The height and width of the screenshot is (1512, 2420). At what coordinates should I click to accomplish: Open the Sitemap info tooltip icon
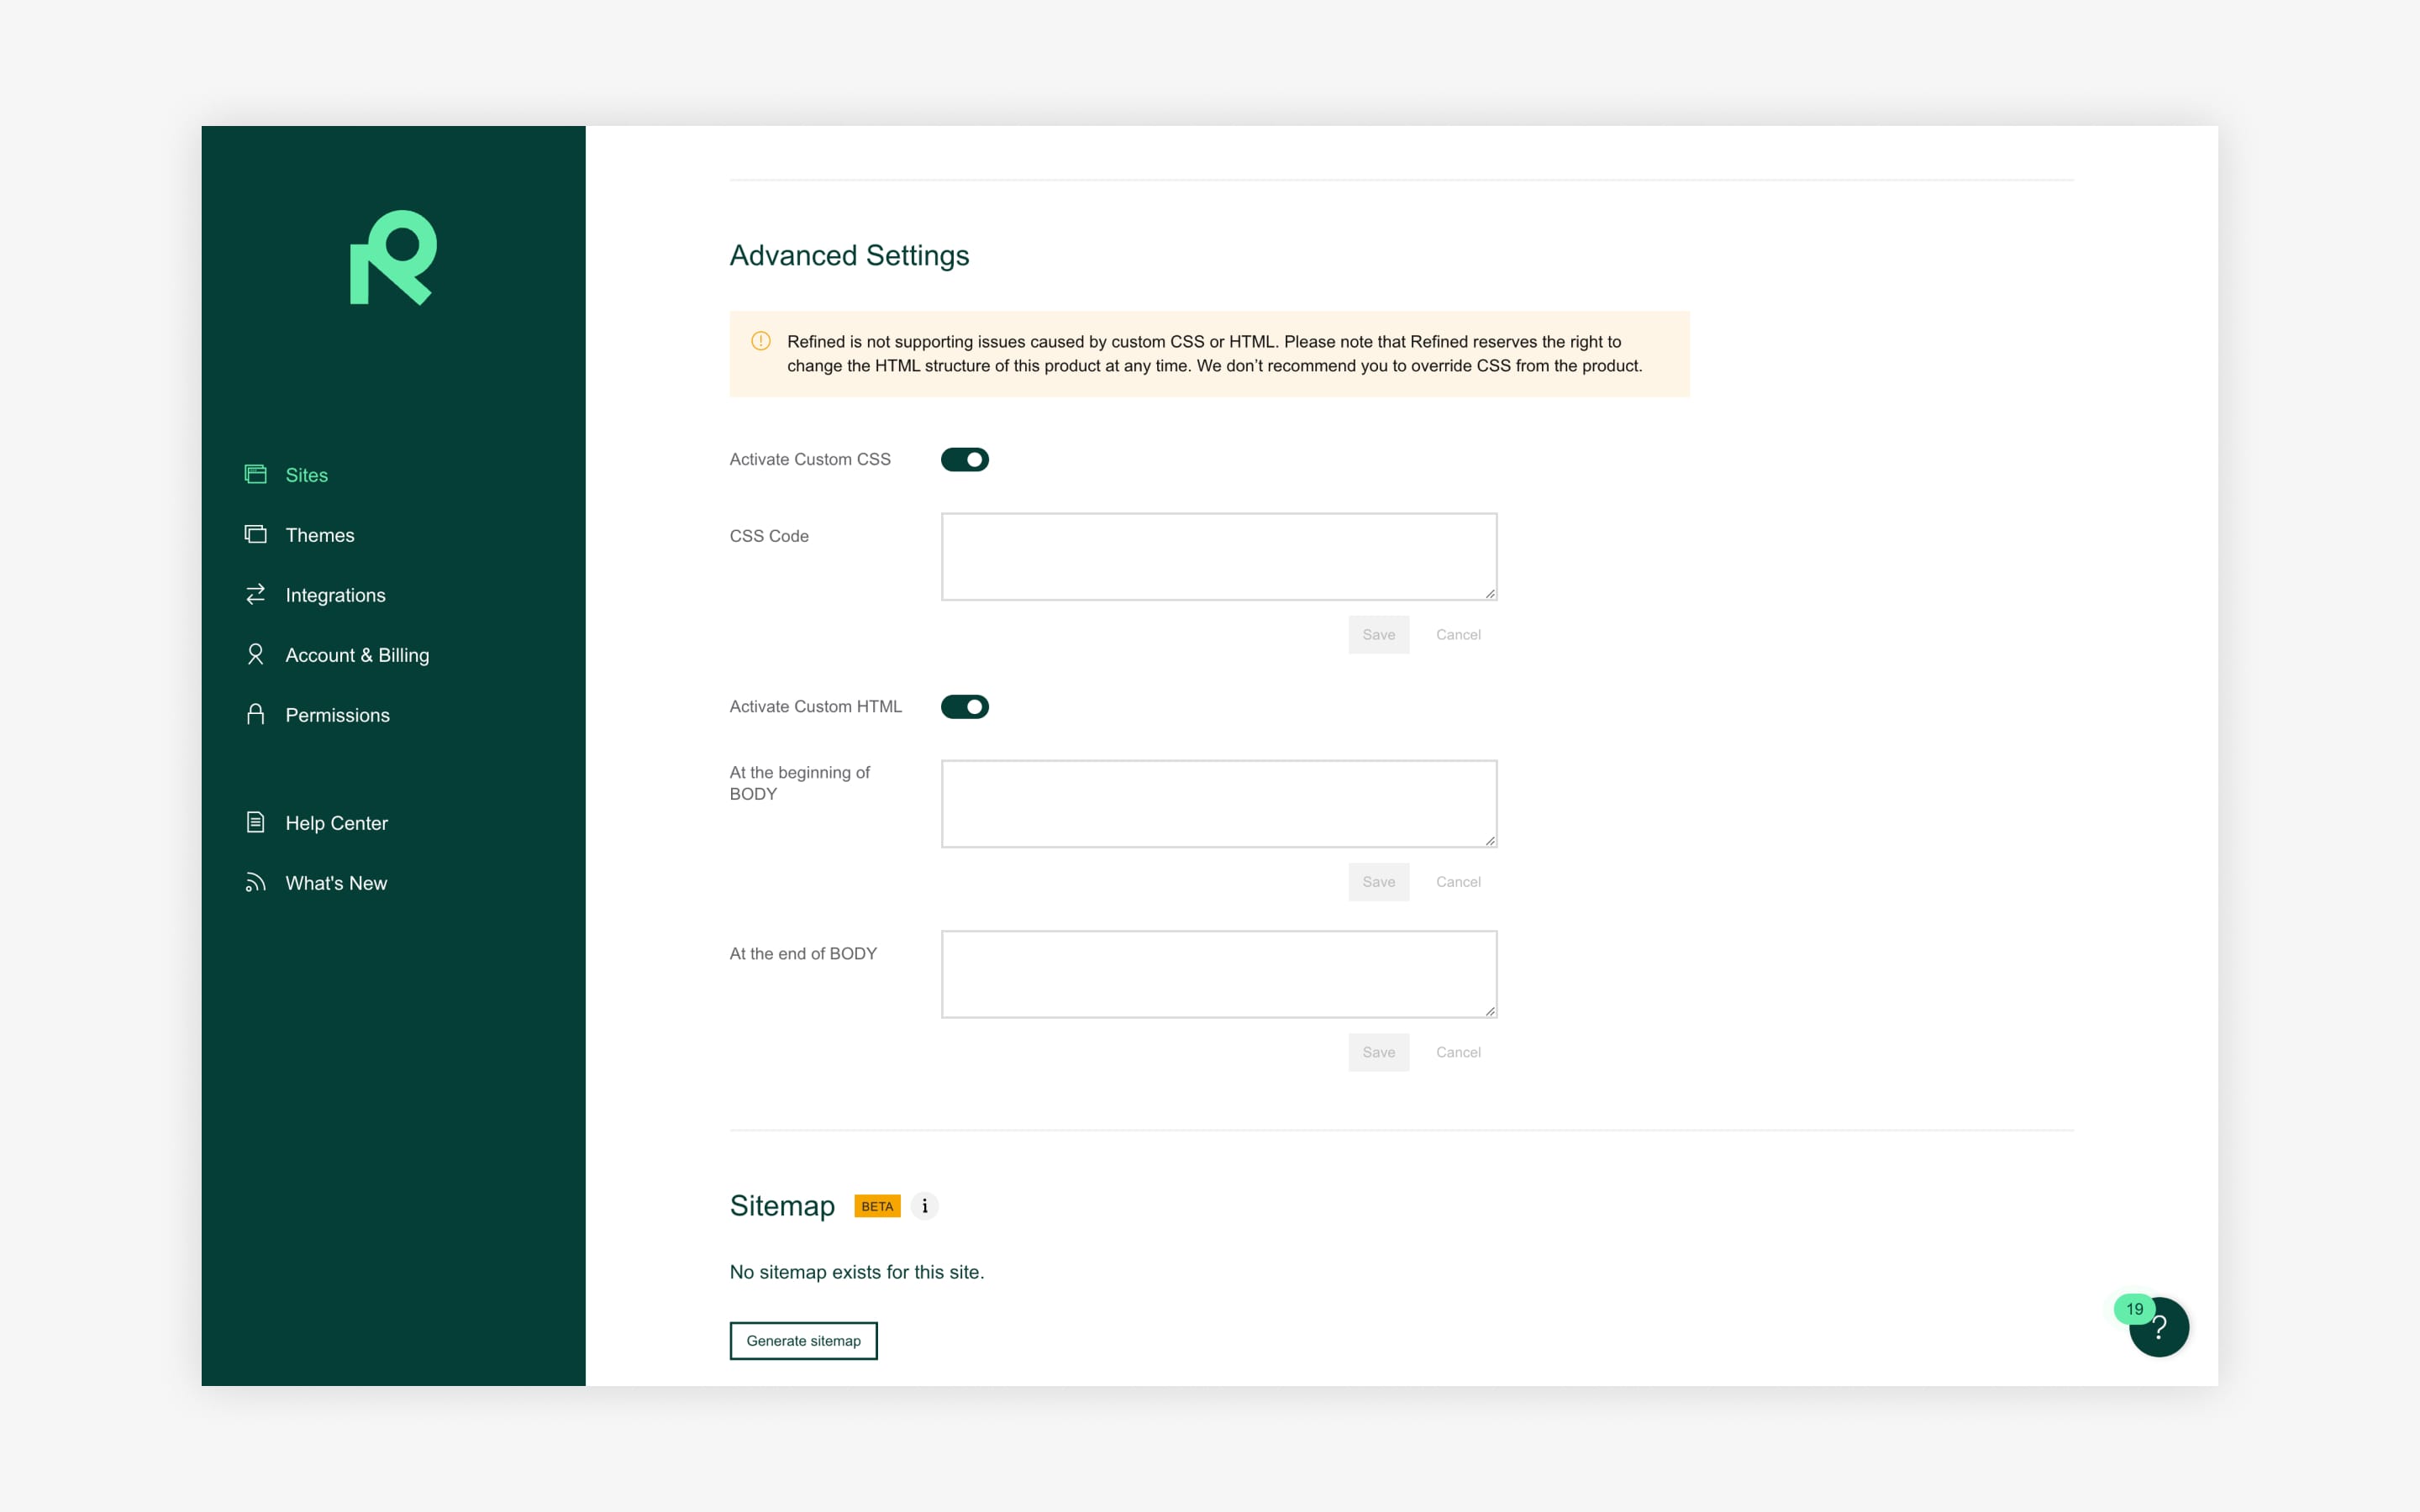click(925, 1206)
